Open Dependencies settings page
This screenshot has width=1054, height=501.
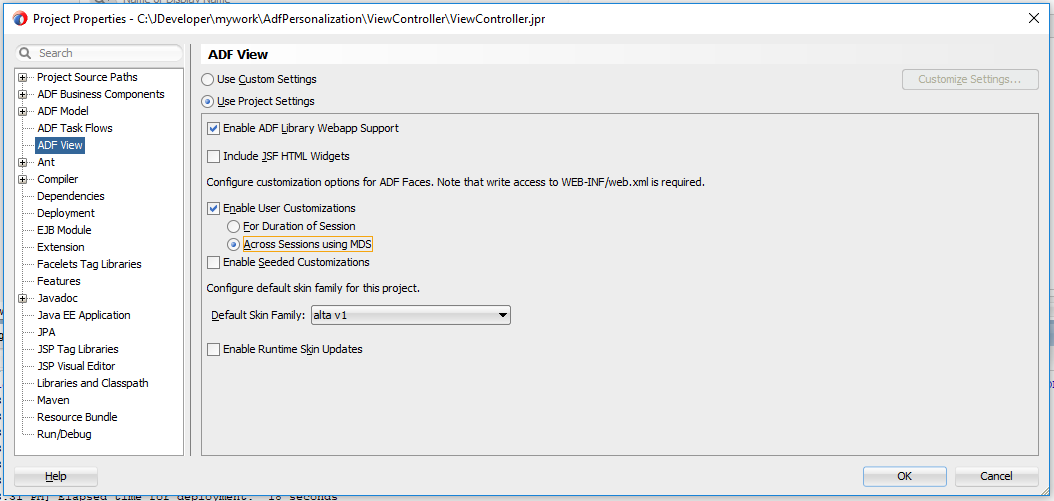(x=71, y=196)
